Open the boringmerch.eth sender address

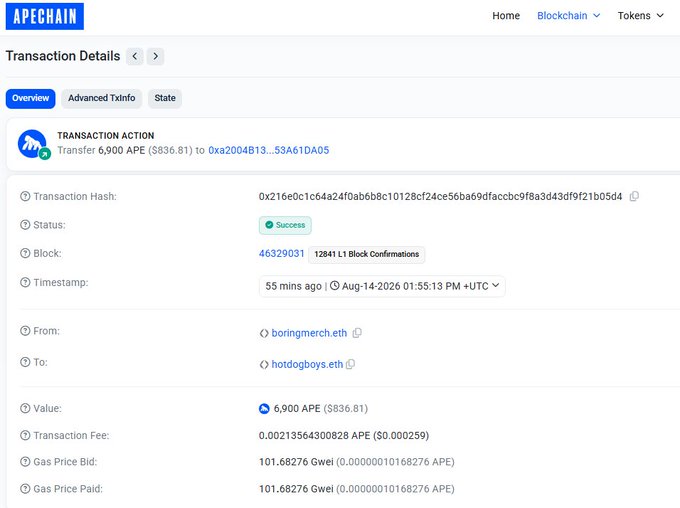point(309,333)
